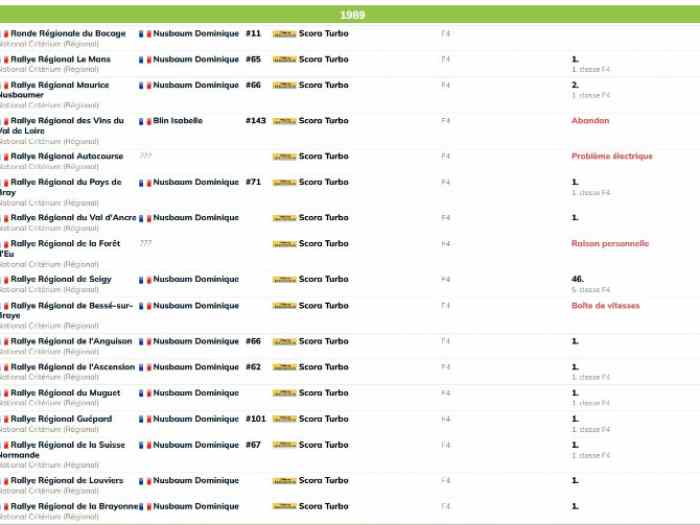Click start number '#67'
This screenshot has width=700, height=525.
(x=253, y=445)
